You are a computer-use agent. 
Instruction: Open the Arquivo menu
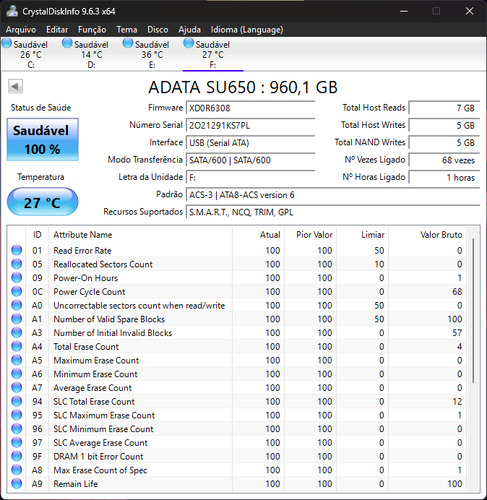21,30
